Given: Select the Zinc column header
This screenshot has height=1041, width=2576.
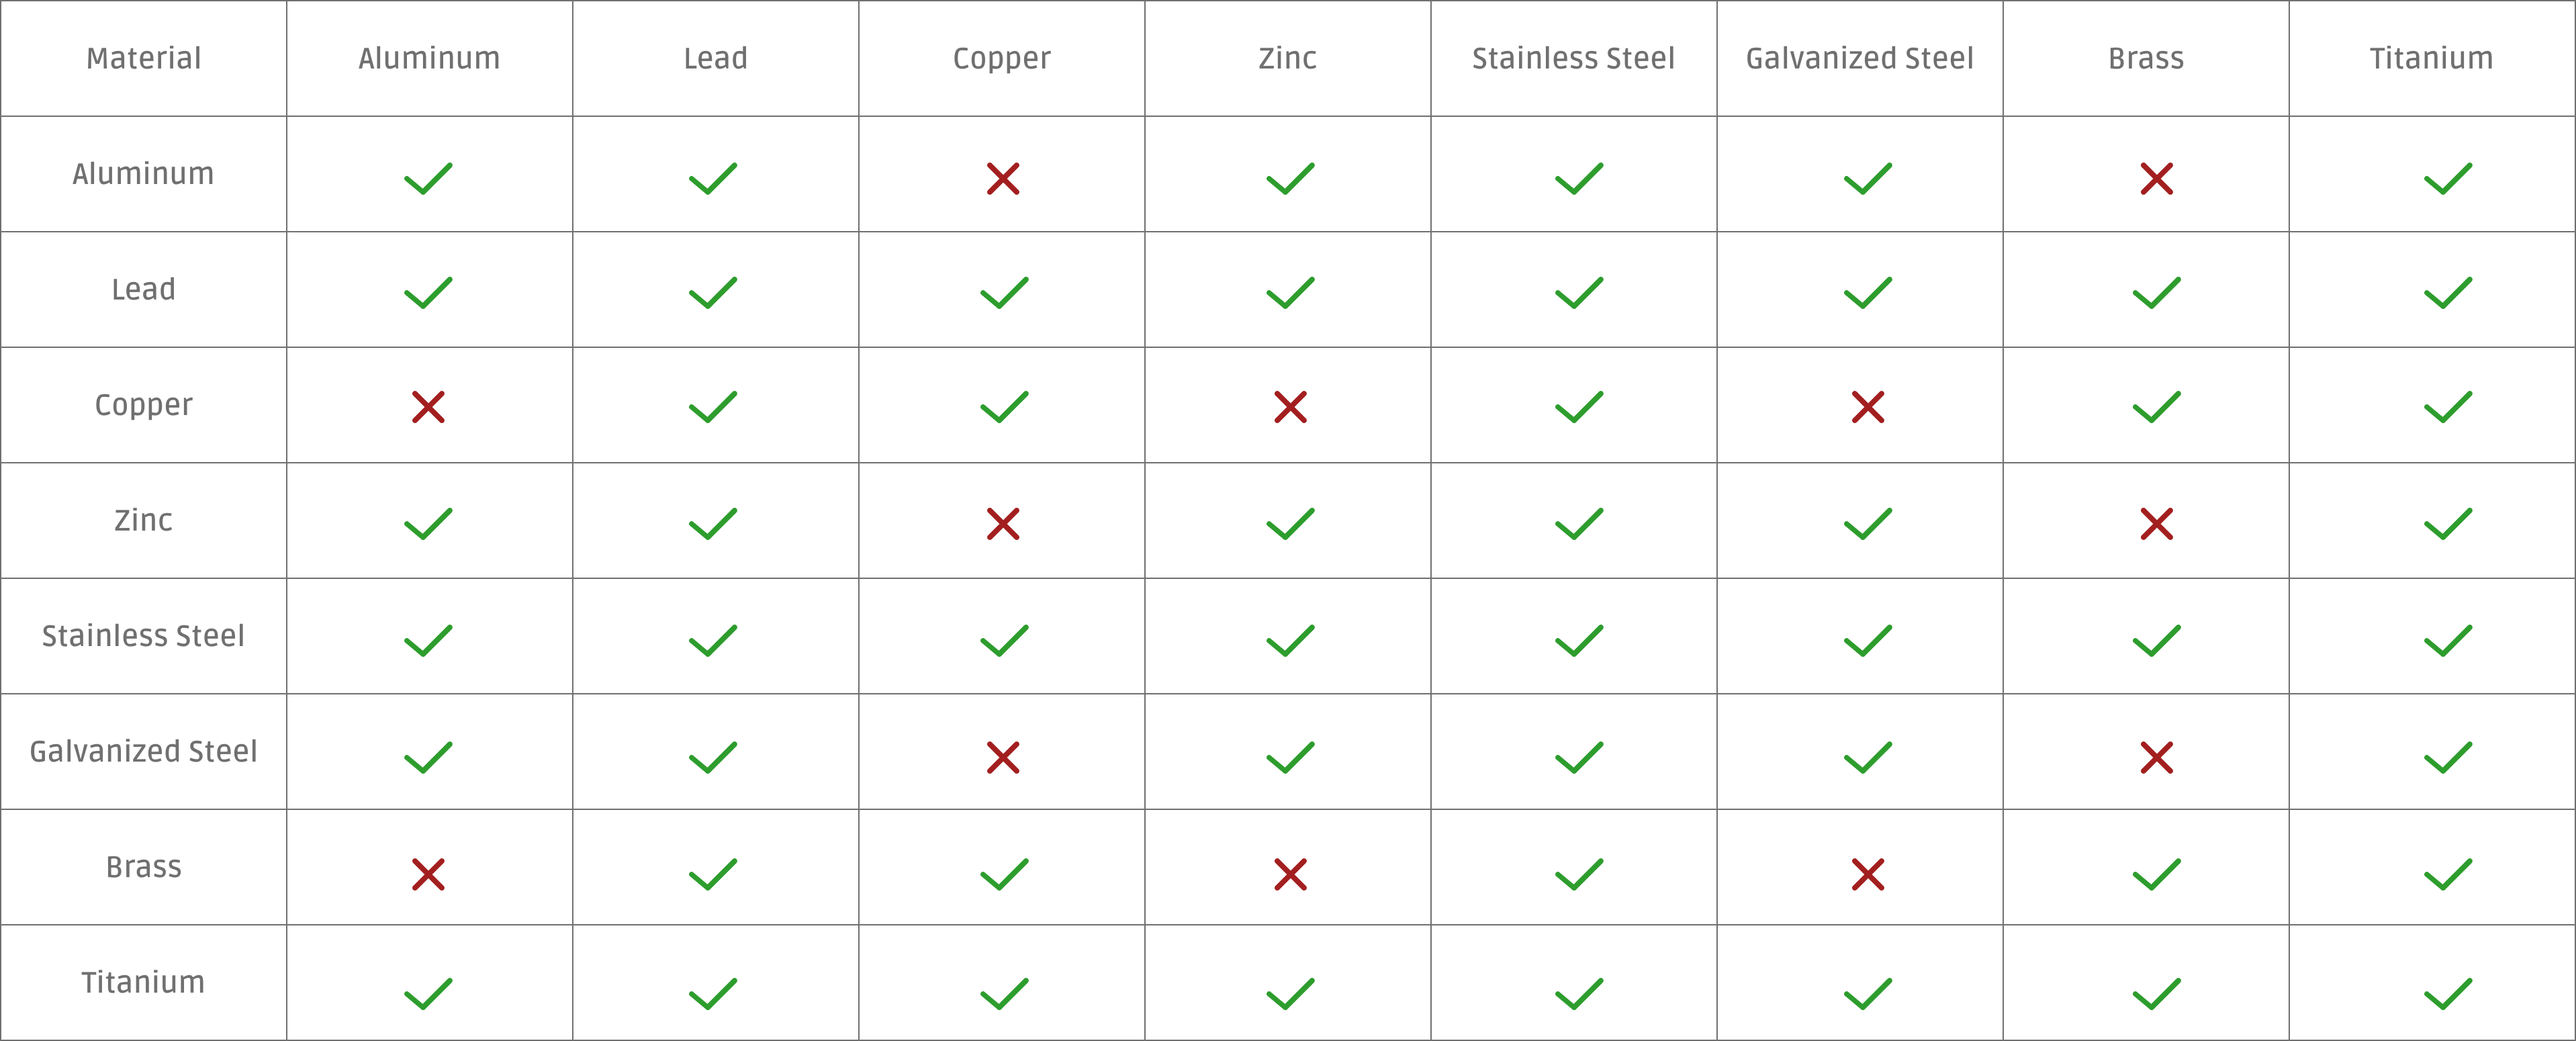Looking at the screenshot, I should pos(1287,58).
